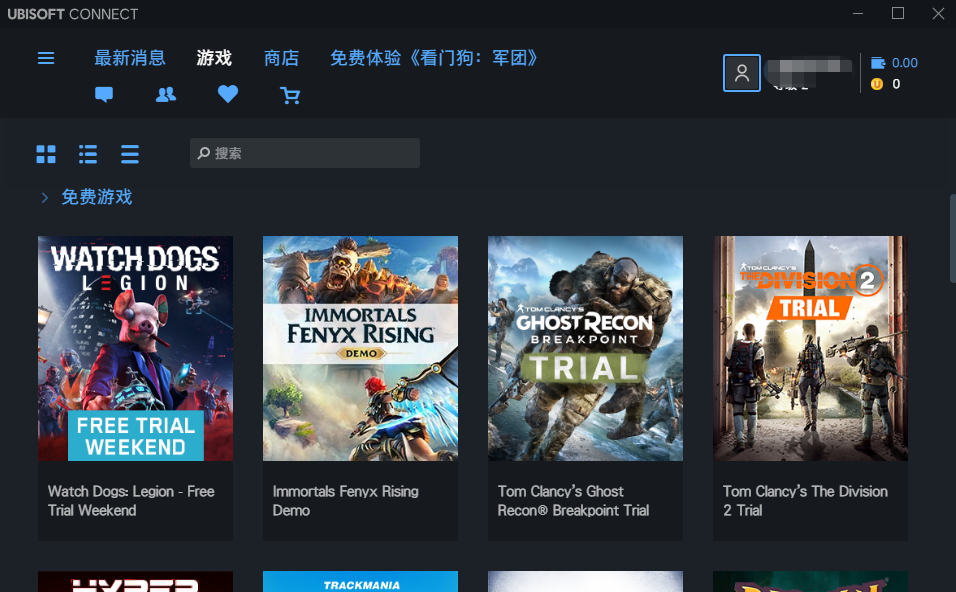This screenshot has height=592, width=956.
Task: Open Immortals Fenyx Rising Demo cover
Action: coord(360,348)
